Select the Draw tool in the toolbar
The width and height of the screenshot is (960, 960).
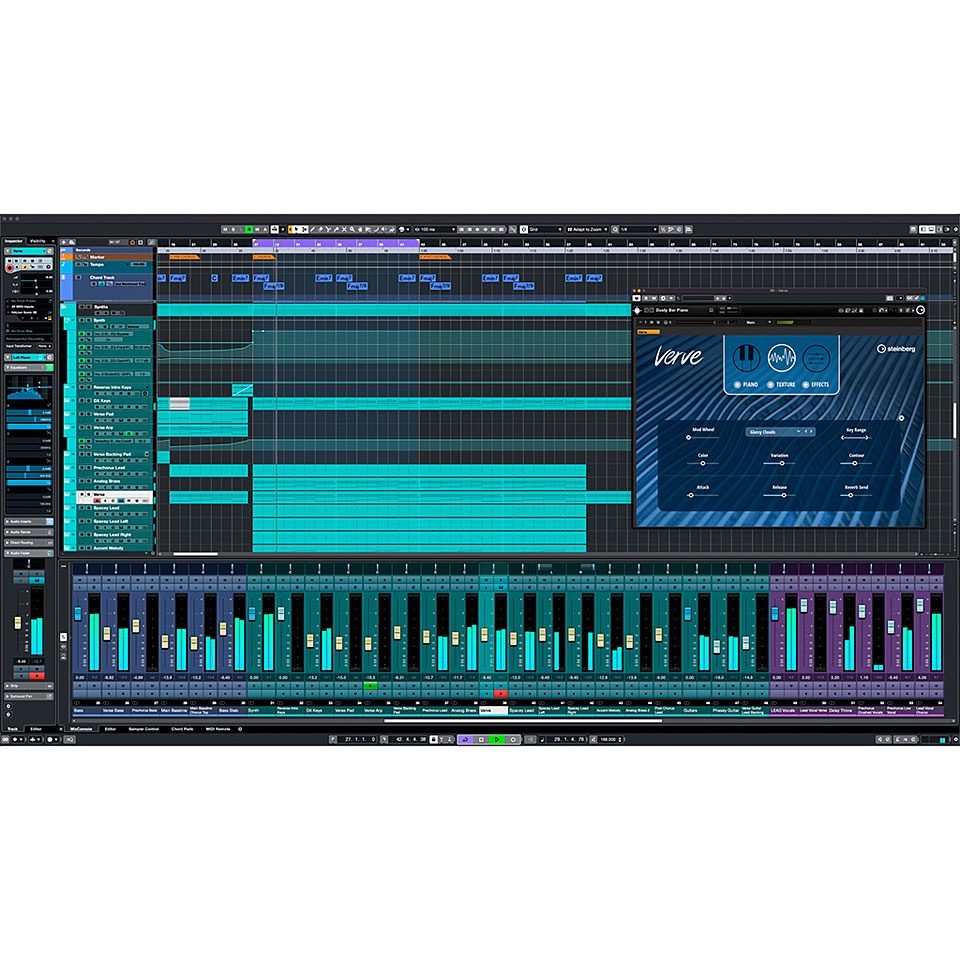pos(312,230)
